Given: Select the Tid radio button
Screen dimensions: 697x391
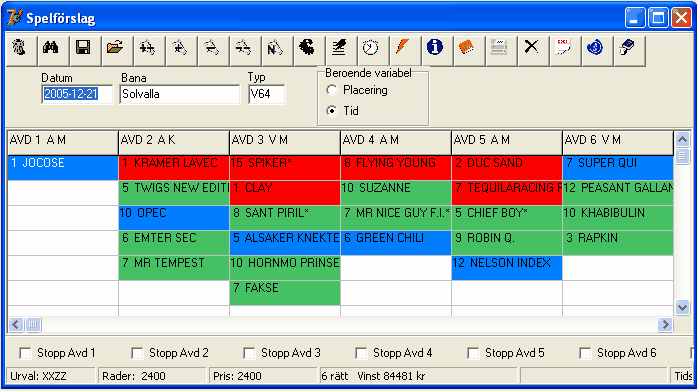Looking at the screenshot, I should [332, 111].
